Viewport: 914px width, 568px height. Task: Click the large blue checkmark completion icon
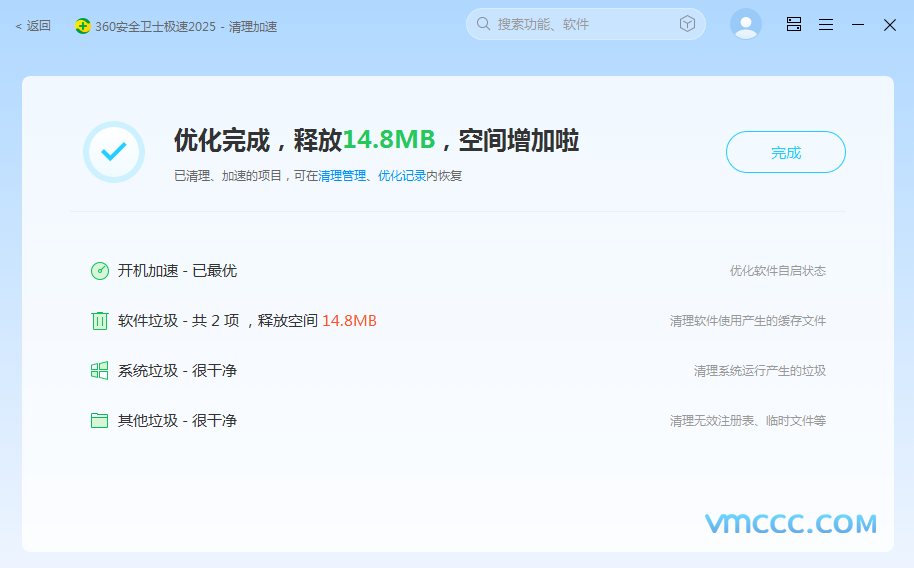click(x=114, y=152)
